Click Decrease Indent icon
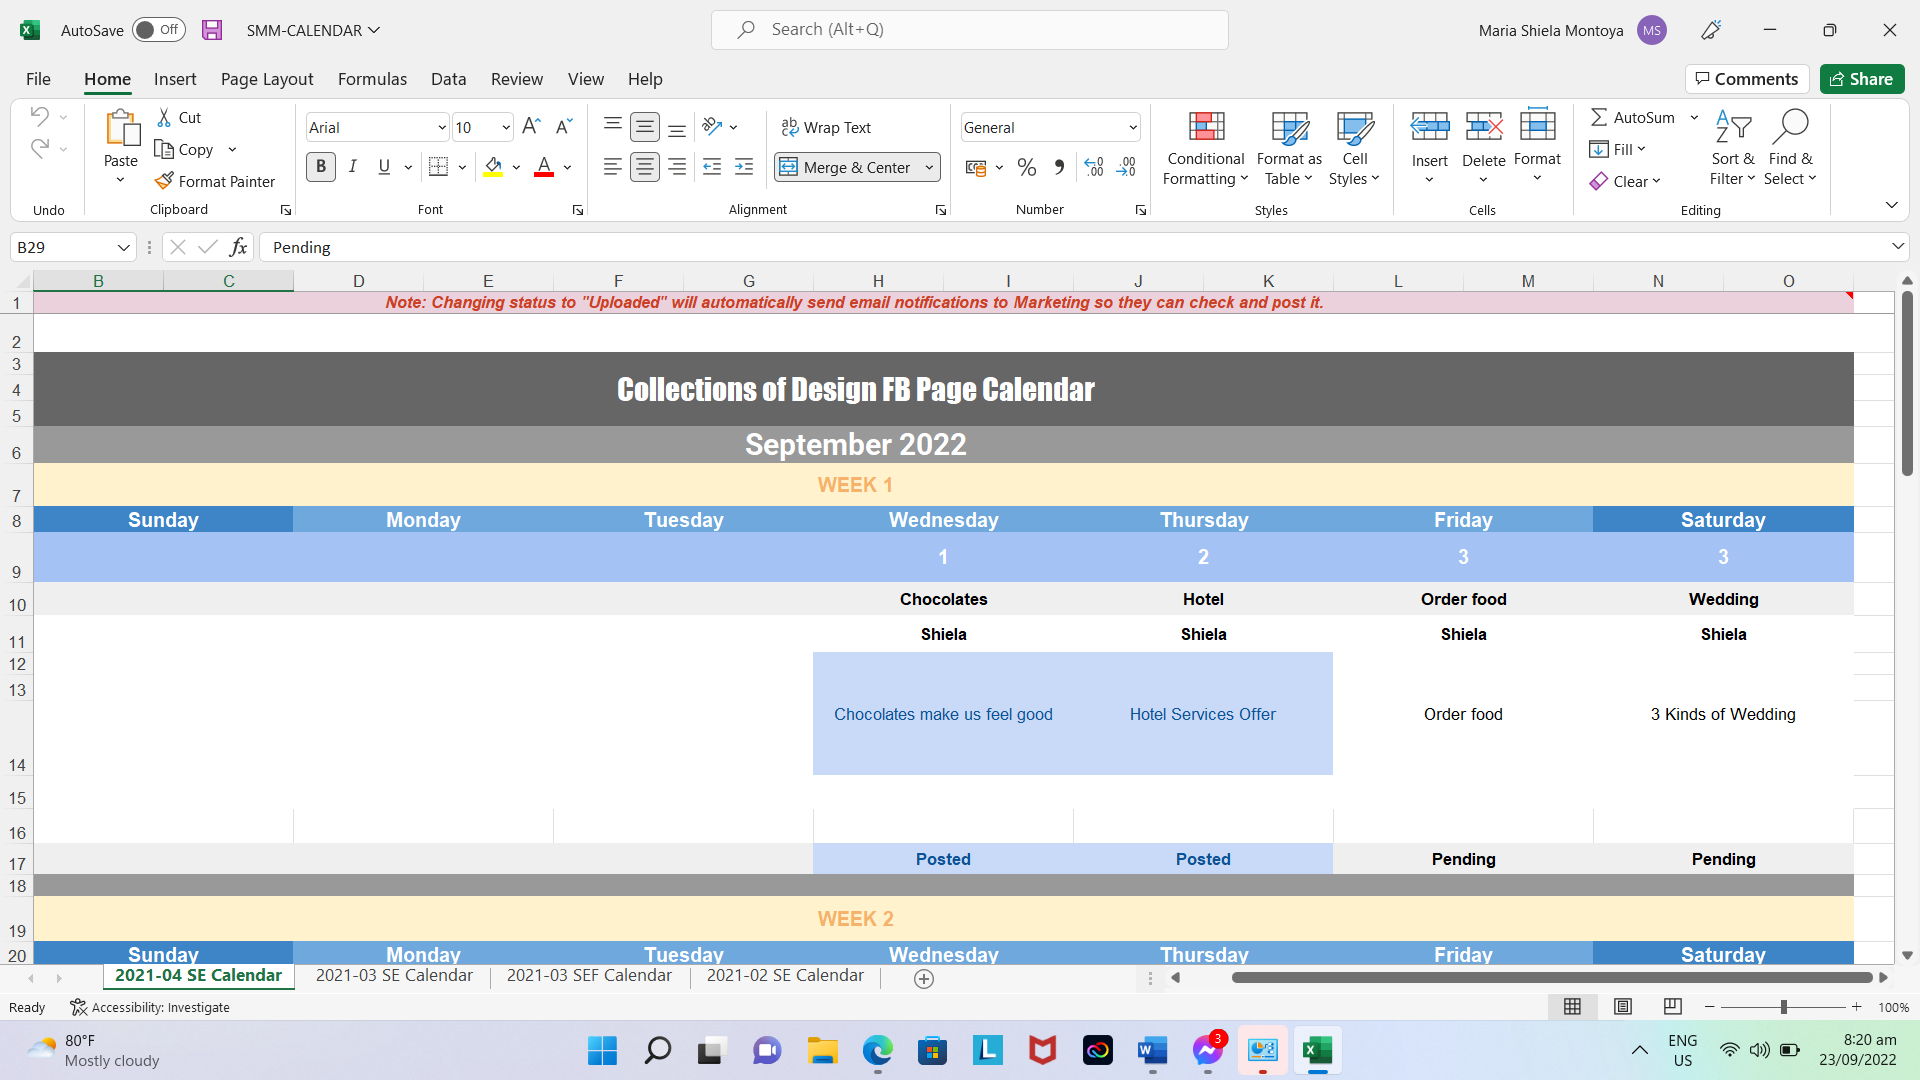The image size is (1920, 1080). 712,167
